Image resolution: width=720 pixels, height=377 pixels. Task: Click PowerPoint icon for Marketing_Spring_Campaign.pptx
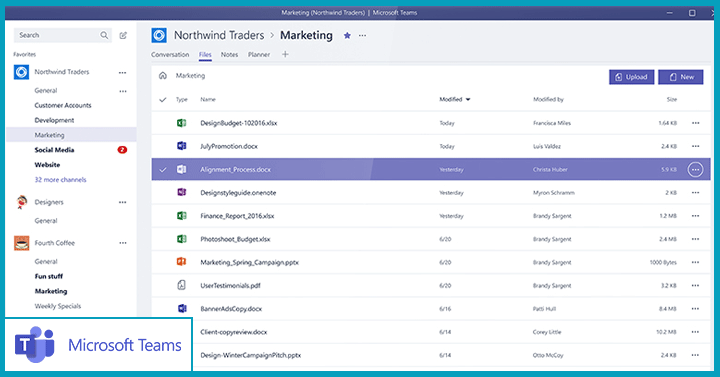point(182,262)
